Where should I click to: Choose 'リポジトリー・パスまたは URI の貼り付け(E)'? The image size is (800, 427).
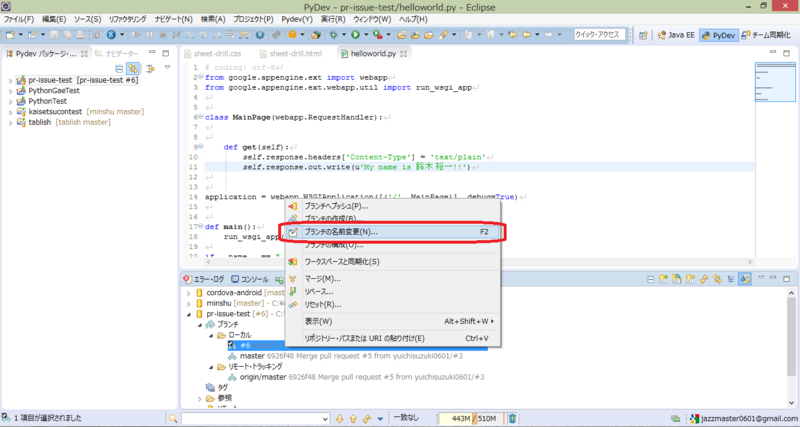coord(393,338)
